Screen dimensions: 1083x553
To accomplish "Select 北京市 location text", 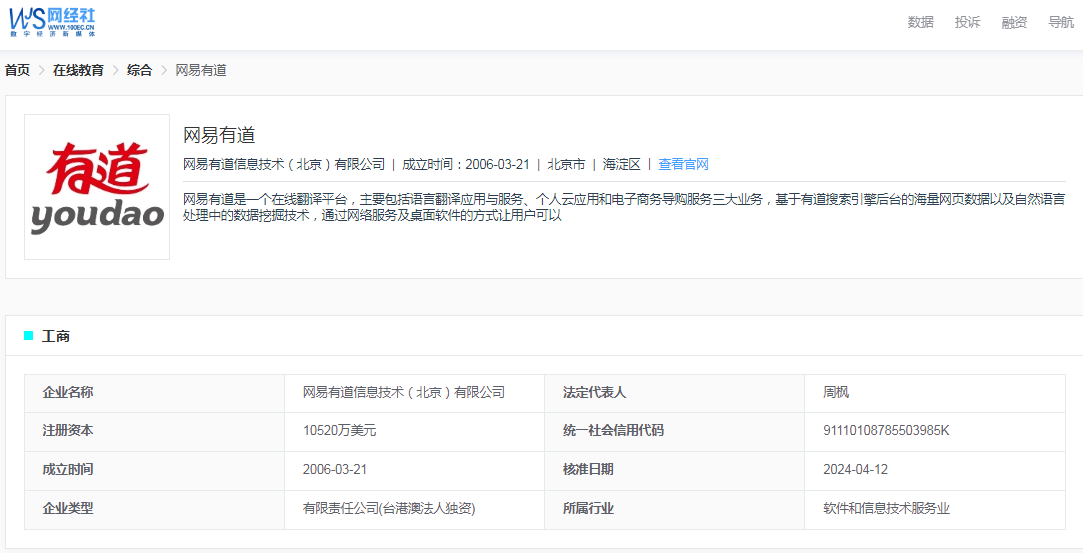I will click(566, 164).
